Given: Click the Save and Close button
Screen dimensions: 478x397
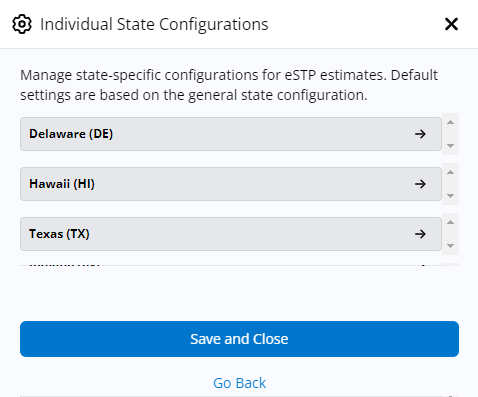Looking at the screenshot, I should pyautogui.click(x=239, y=339).
